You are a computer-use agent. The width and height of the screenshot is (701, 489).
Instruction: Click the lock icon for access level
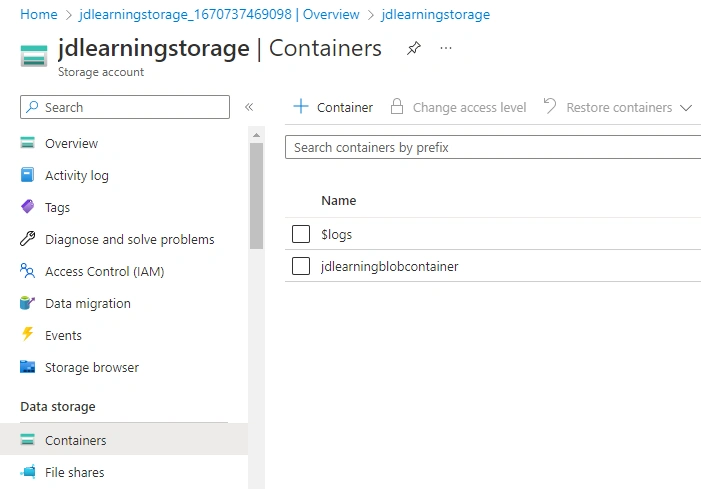pyautogui.click(x=397, y=106)
